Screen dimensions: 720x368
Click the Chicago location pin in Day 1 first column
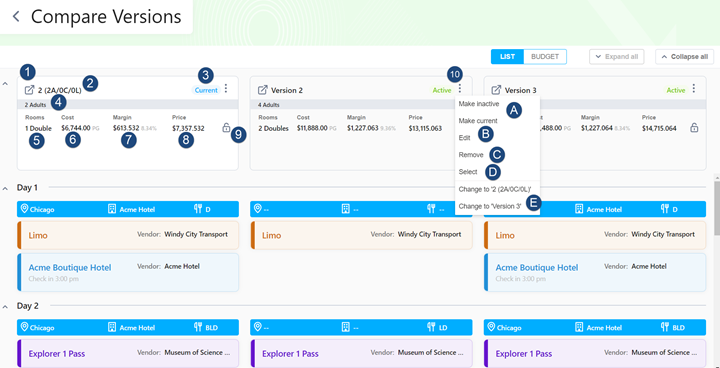[x=24, y=209]
